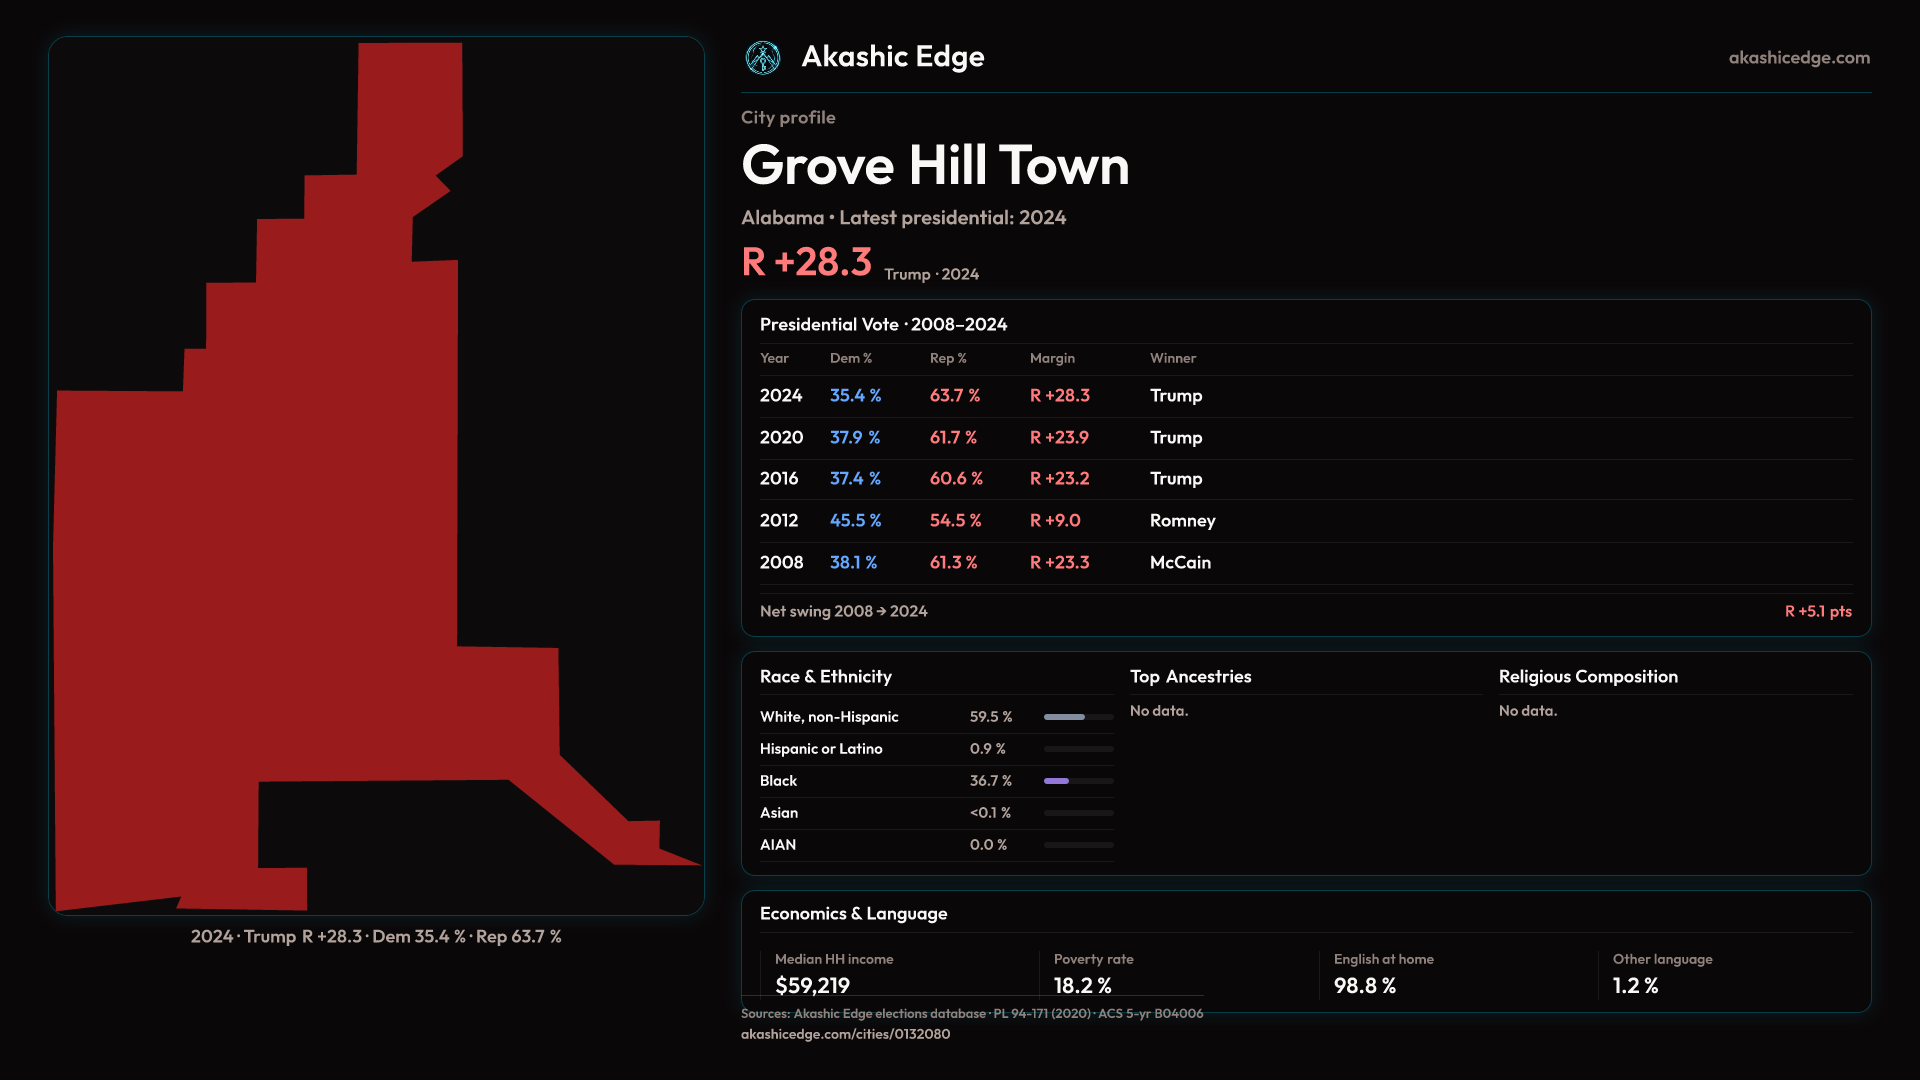
Task: Open the akashicedge.com link in header
Action: click(1798, 58)
